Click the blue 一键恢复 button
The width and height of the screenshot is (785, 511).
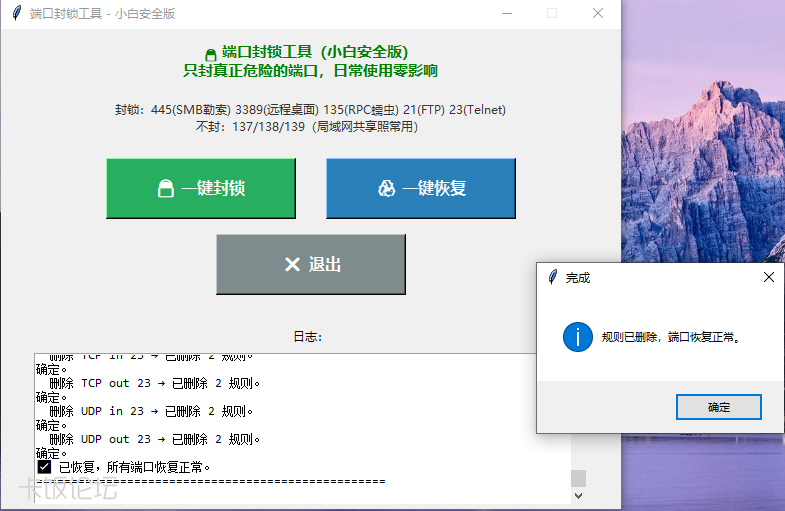click(421, 188)
